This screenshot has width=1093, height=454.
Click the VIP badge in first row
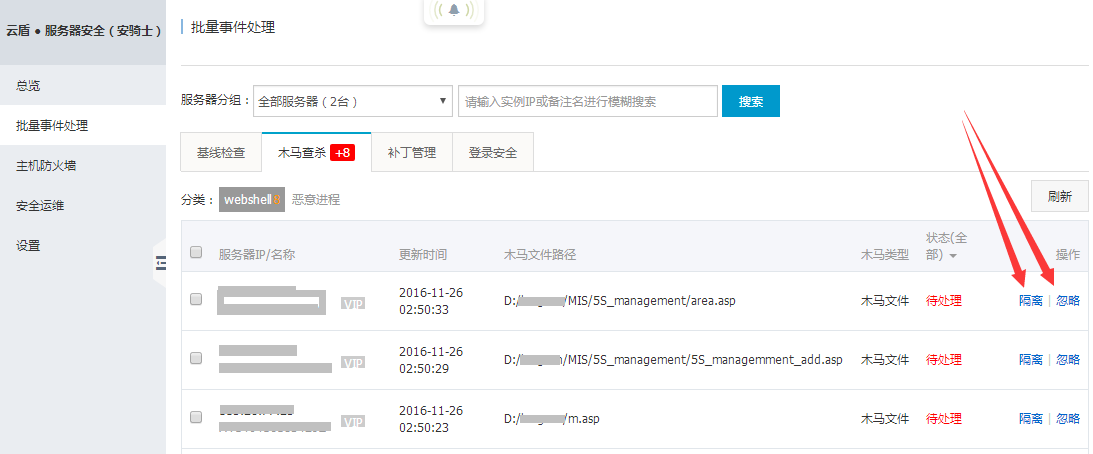pos(352,303)
